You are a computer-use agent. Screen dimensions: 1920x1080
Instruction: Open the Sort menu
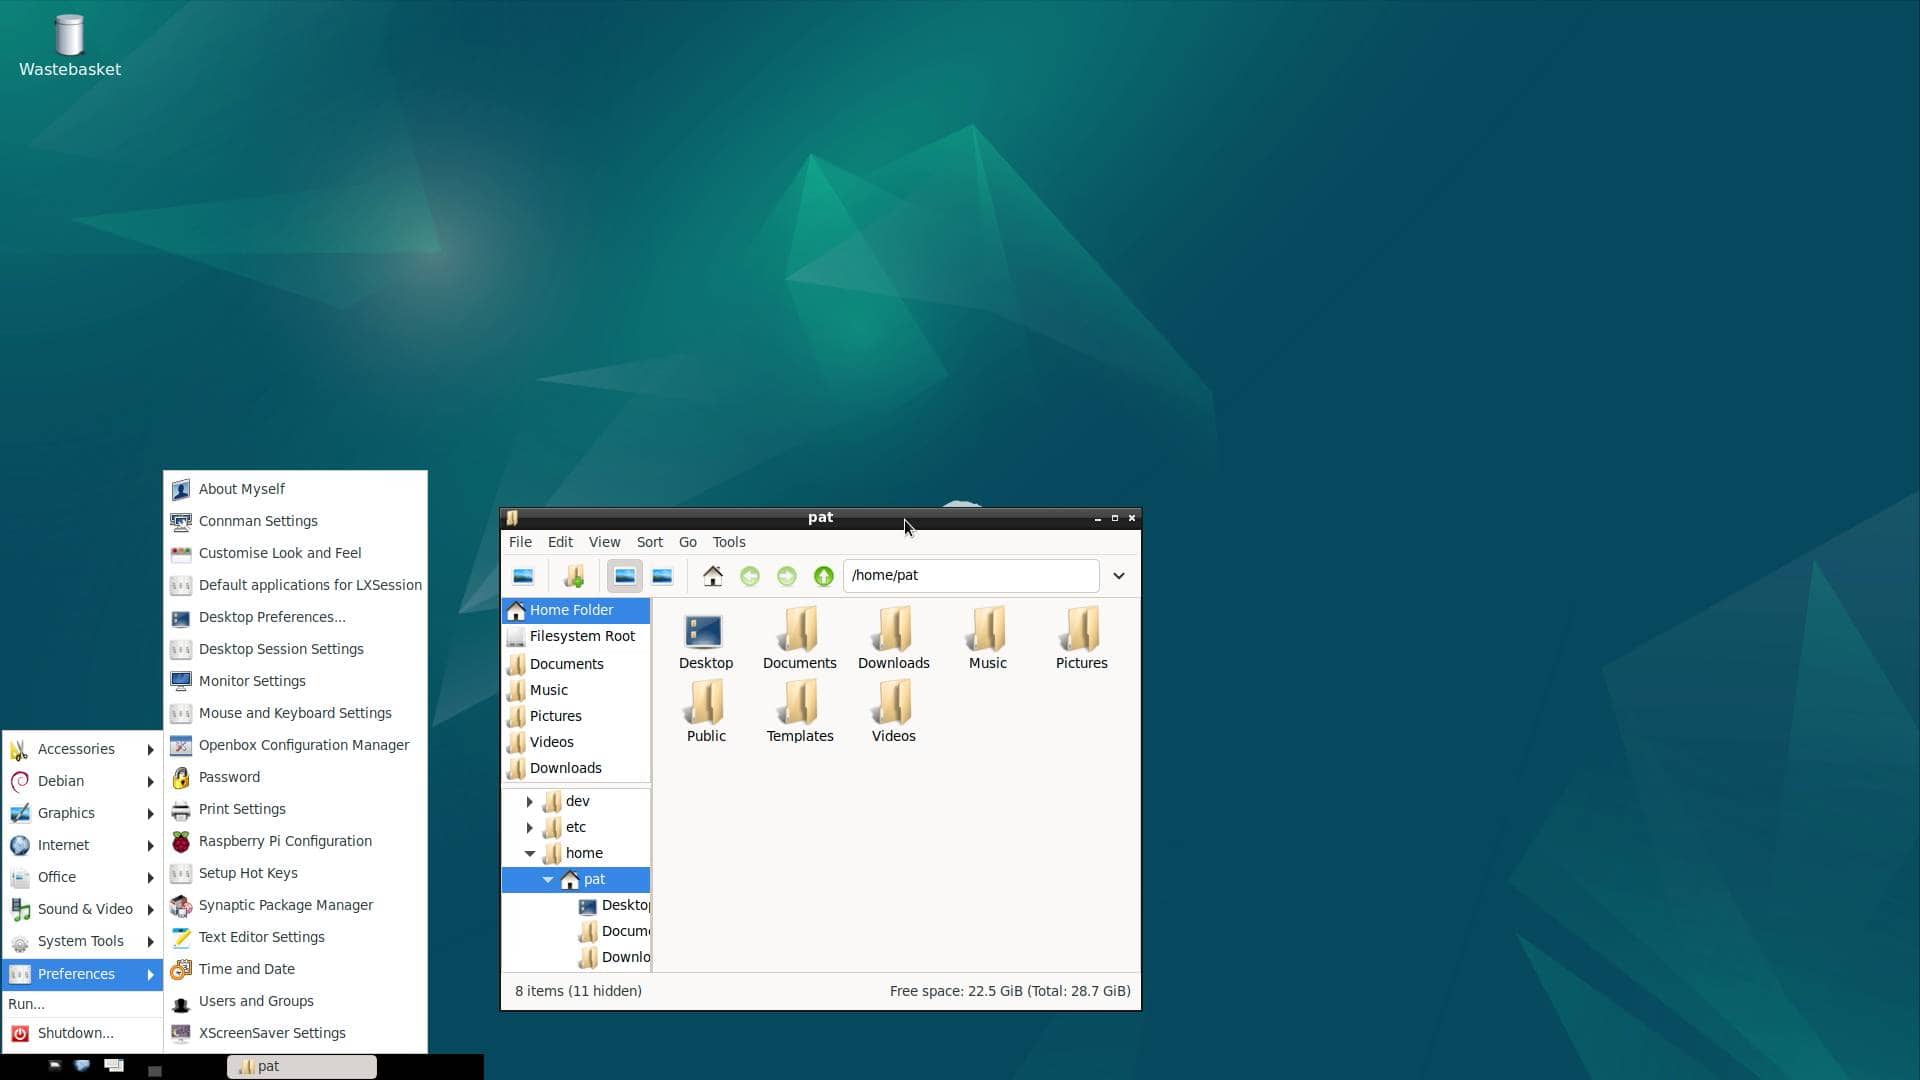coord(649,542)
